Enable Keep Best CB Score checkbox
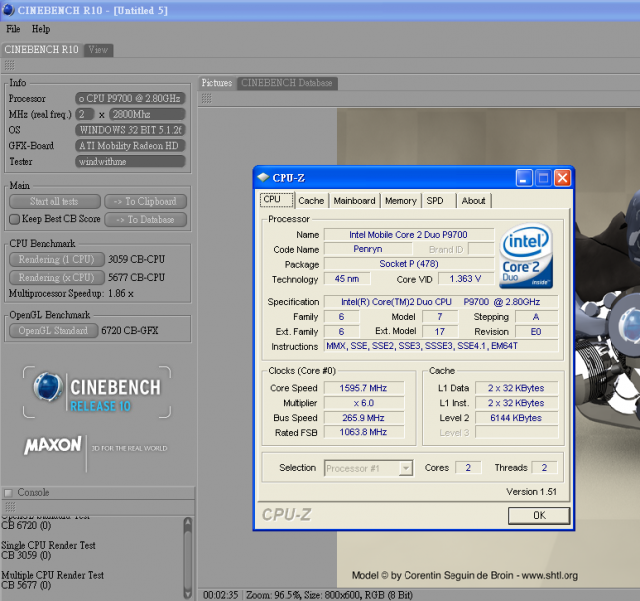Screen dimensions: 640x601 click(x=14, y=219)
